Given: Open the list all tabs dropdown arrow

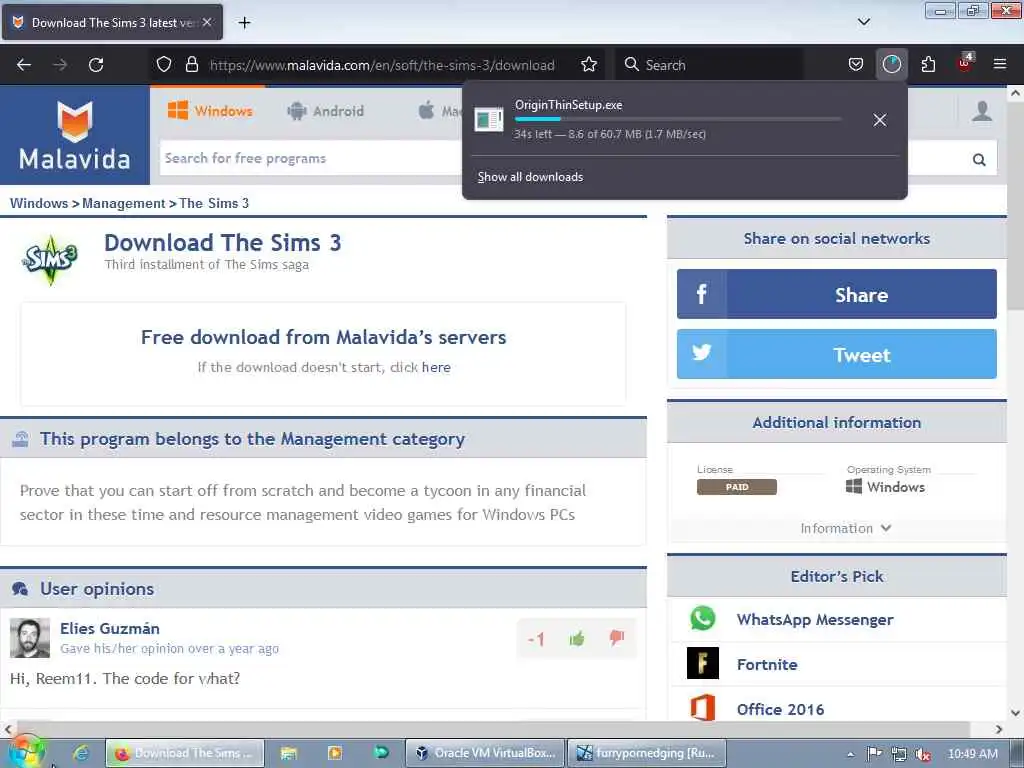Looking at the screenshot, I should [x=863, y=22].
